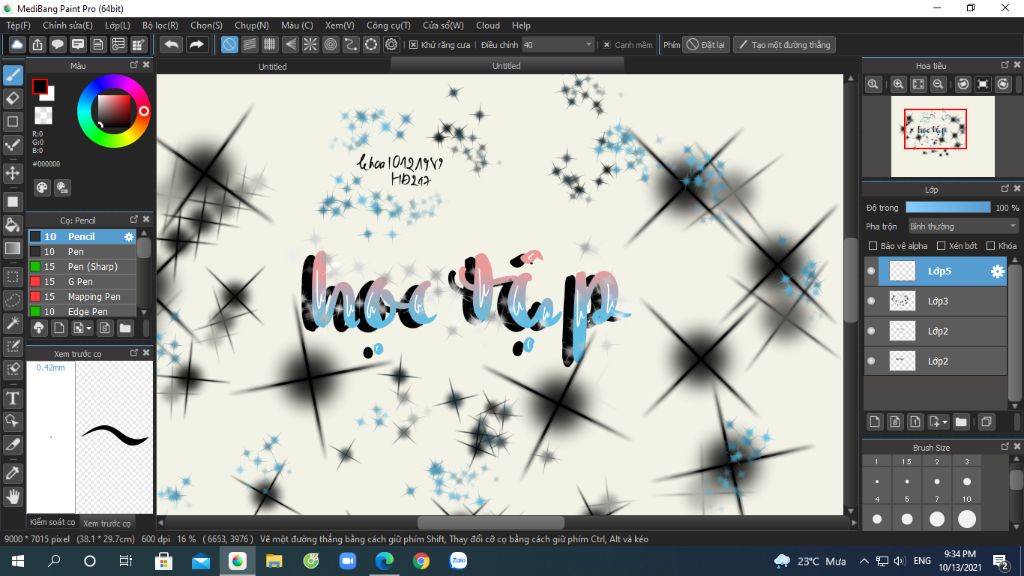Screen dimensions: 1024x576
Task: Open Google Chrome from the taskbar
Action: coord(421,561)
